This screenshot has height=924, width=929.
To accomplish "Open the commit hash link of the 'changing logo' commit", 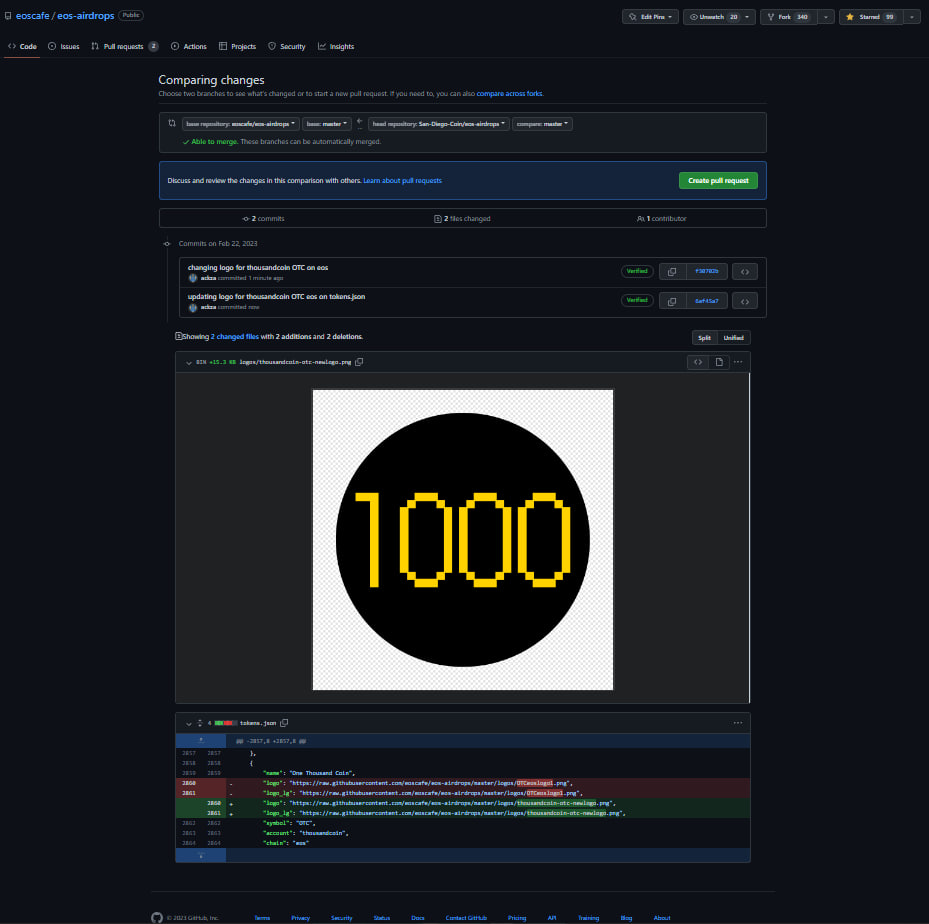I will tap(706, 272).
